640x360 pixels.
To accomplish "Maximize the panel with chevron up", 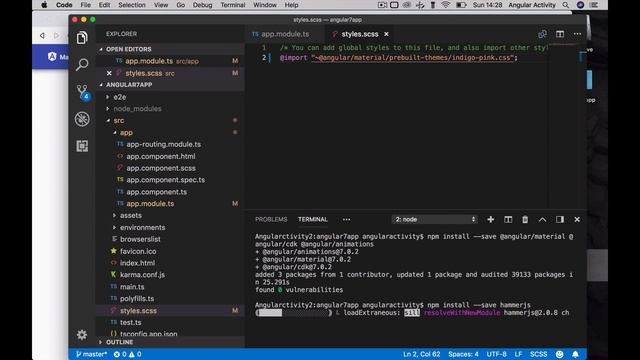I will 542,220.
